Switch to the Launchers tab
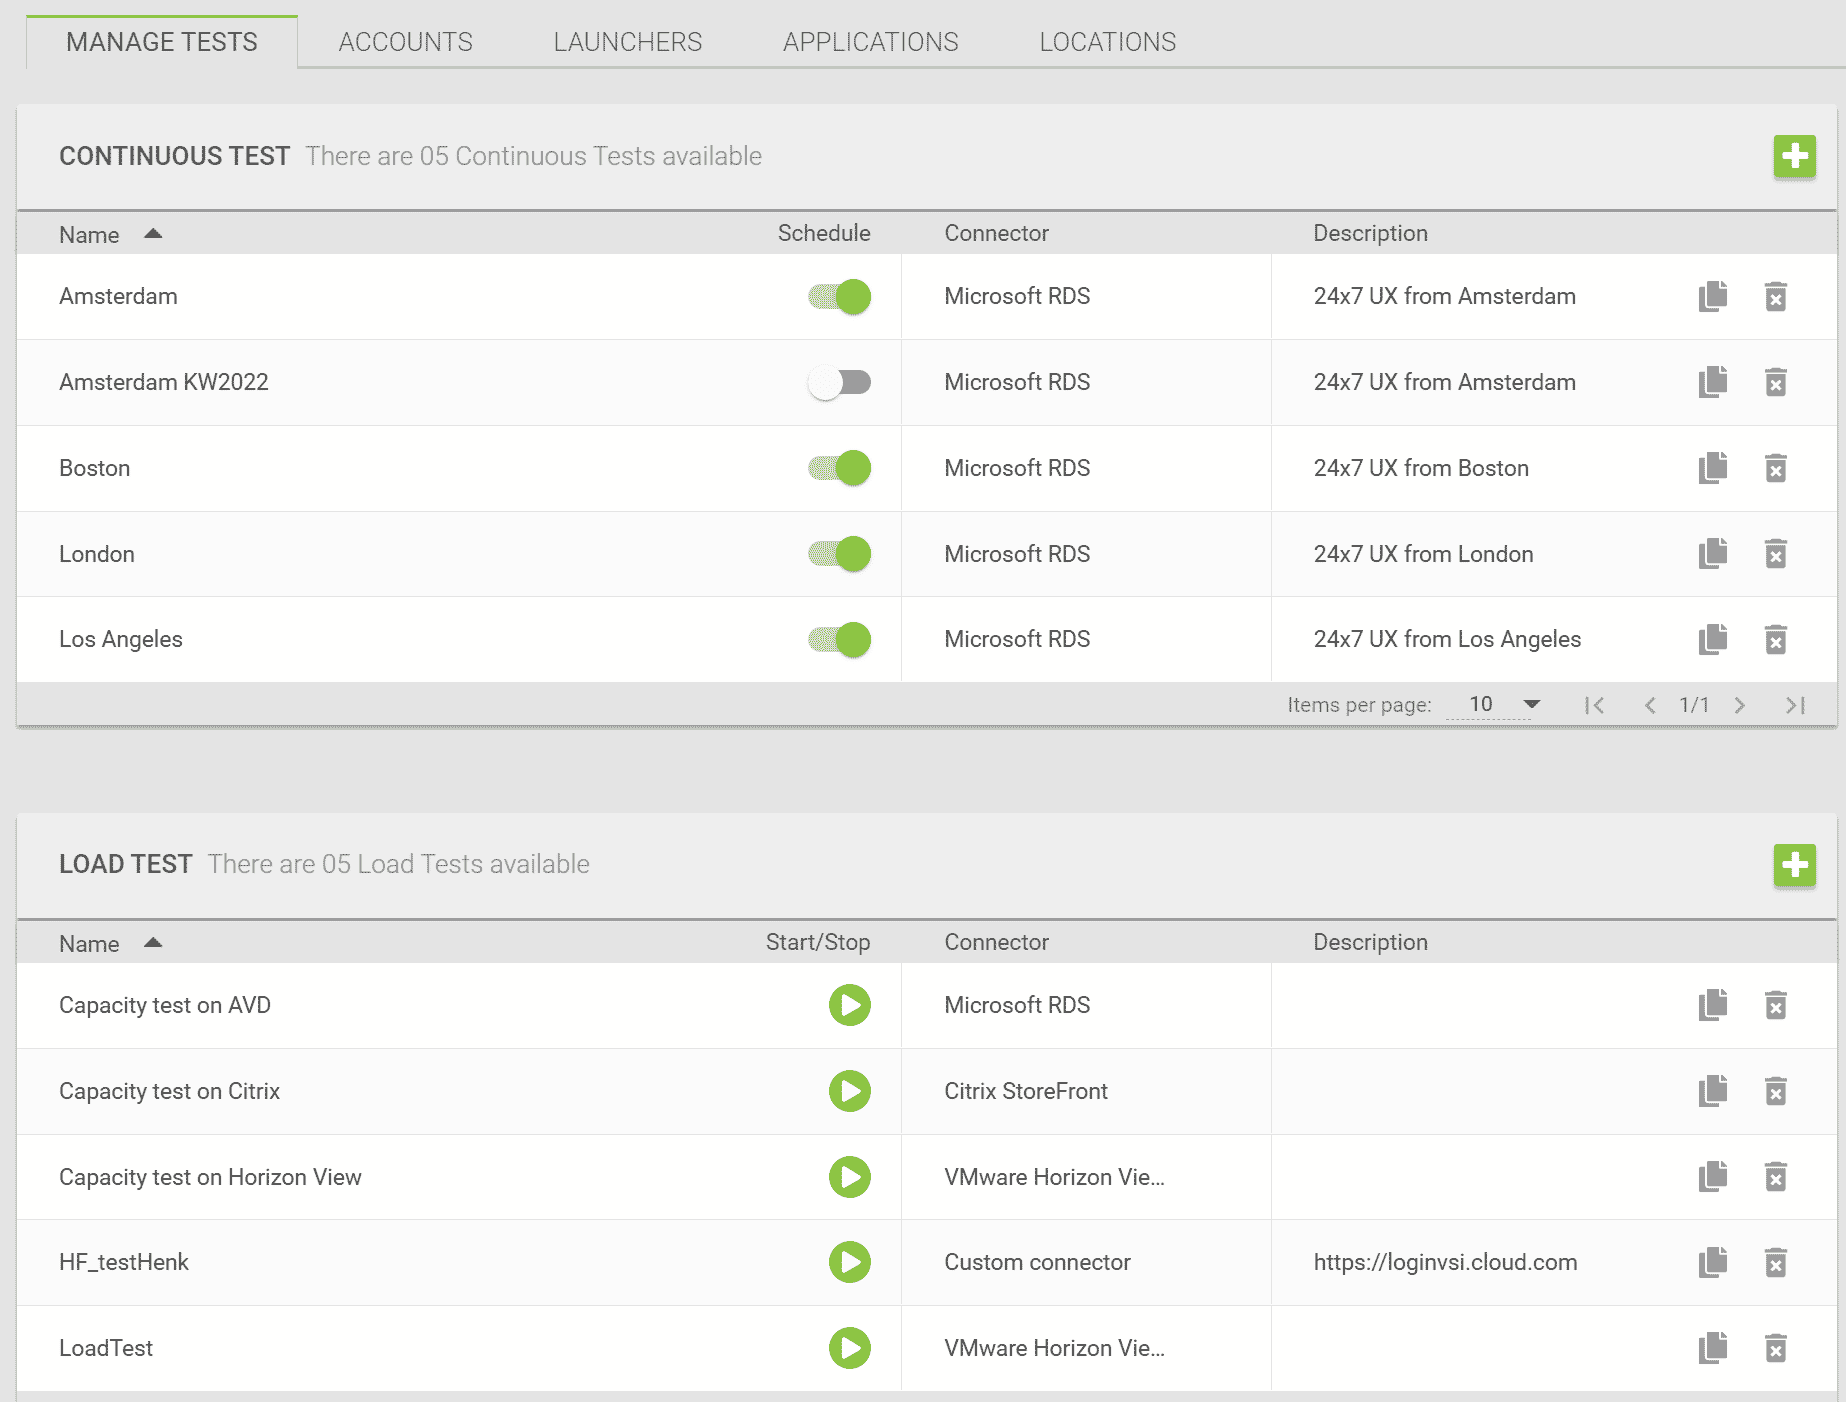The image size is (1846, 1402). (x=627, y=41)
